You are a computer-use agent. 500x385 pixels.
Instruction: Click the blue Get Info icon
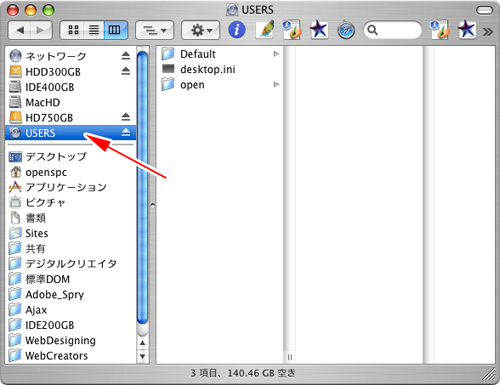click(x=237, y=30)
